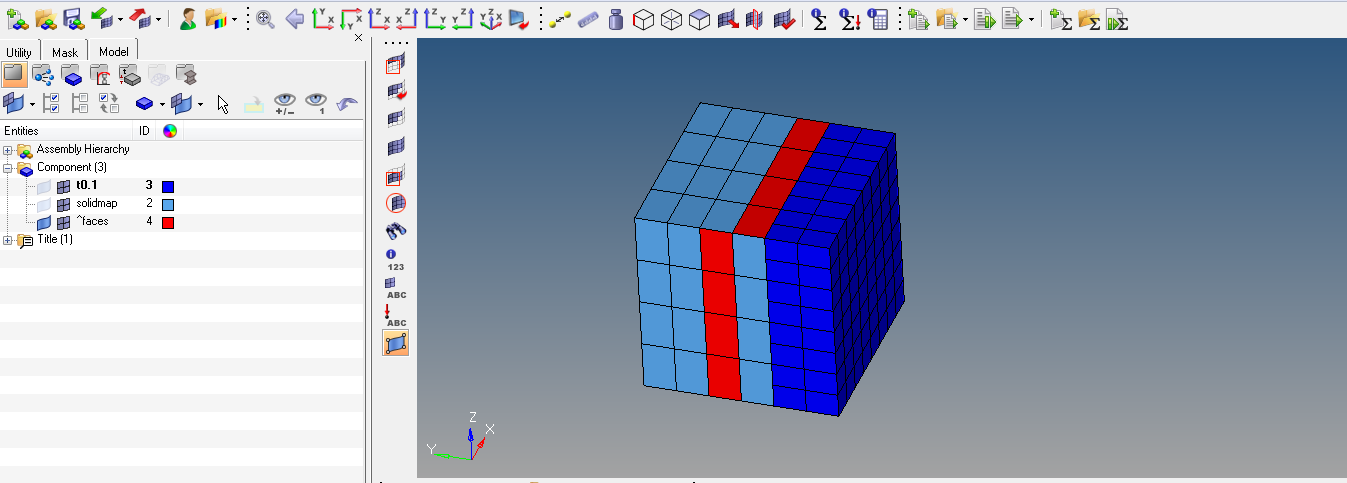Click the Numbers 123 icon in side toolbar

[x=395, y=260]
